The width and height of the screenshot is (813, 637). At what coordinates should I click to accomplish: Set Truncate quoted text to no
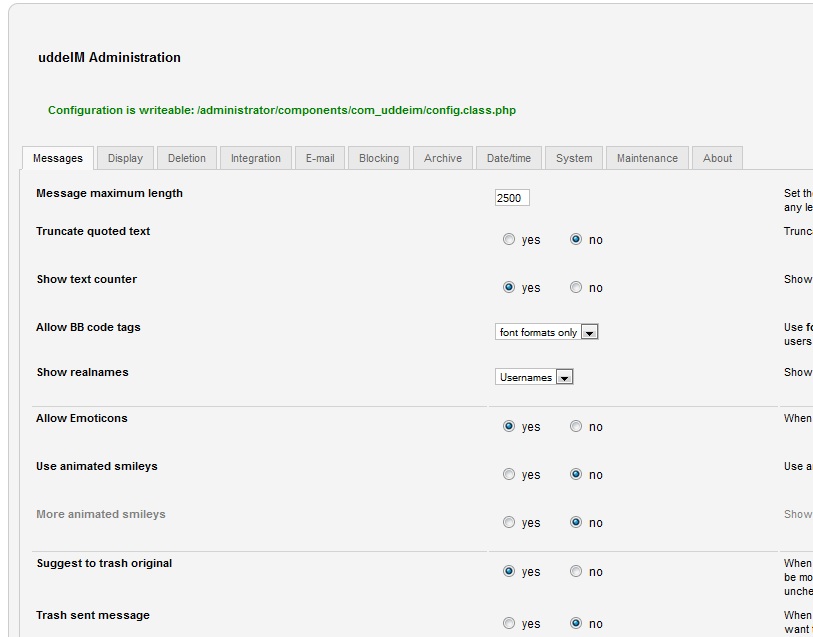[x=576, y=239]
